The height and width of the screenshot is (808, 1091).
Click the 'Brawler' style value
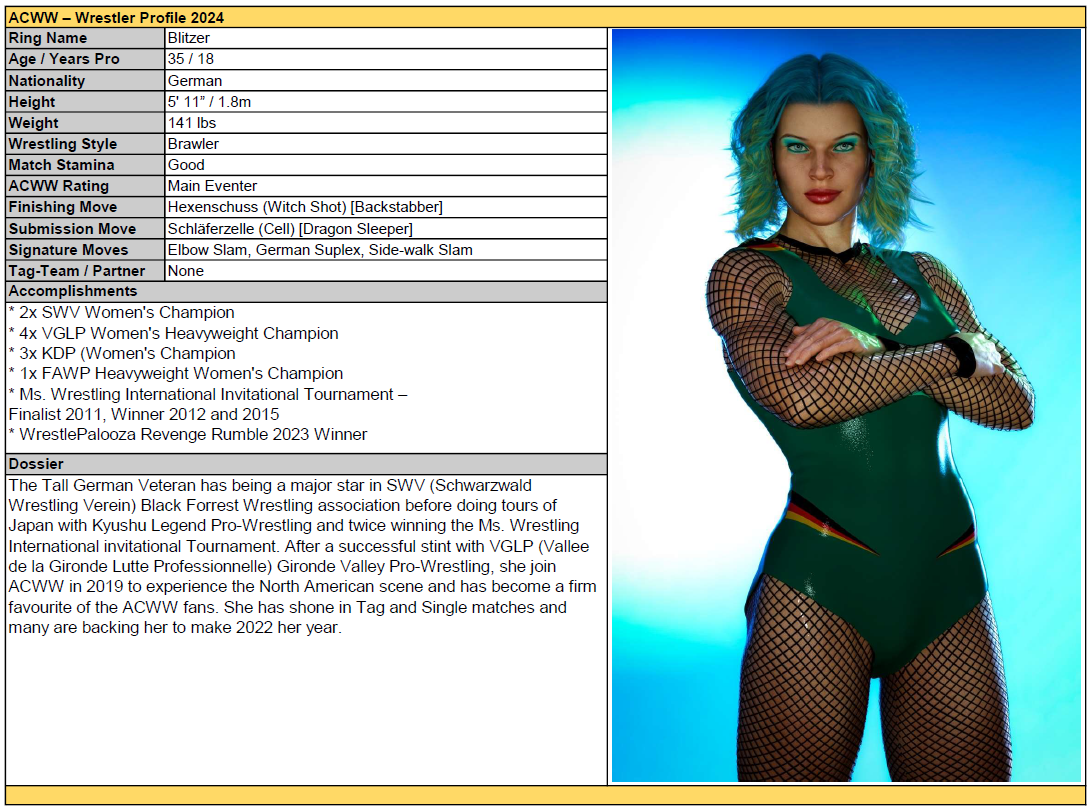[x=193, y=144]
